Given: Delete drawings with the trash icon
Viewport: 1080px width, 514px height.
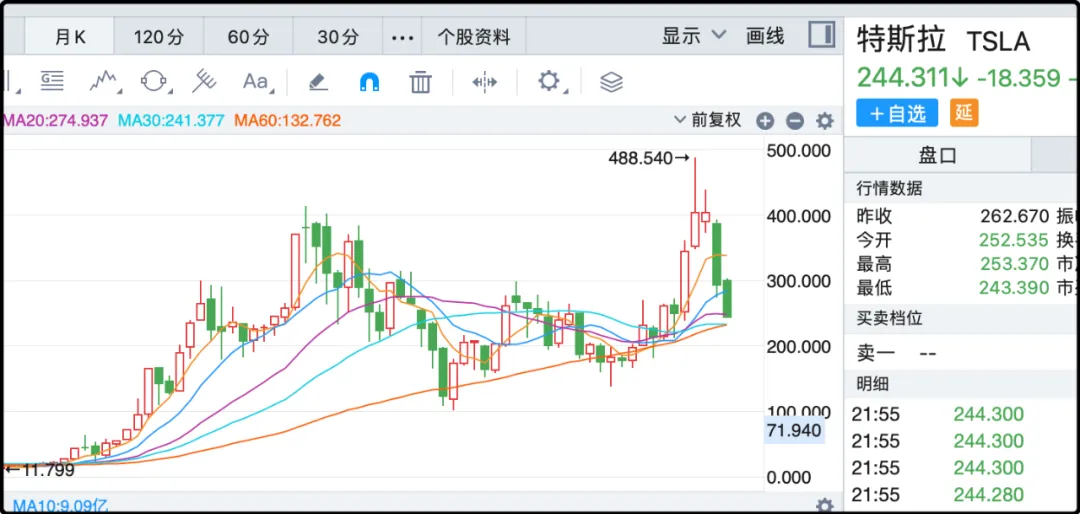Looking at the screenshot, I should (421, 81).
